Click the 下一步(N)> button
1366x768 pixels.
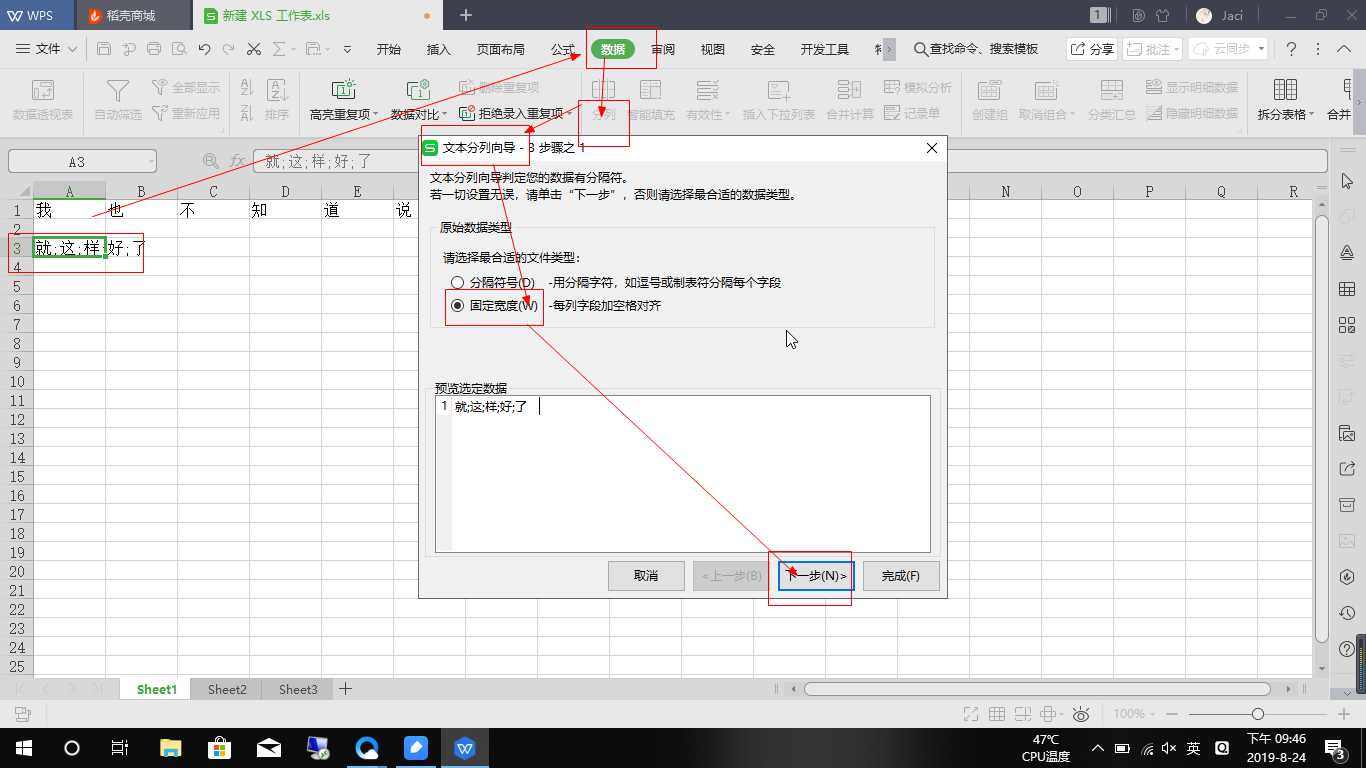(x=816, y=576)
